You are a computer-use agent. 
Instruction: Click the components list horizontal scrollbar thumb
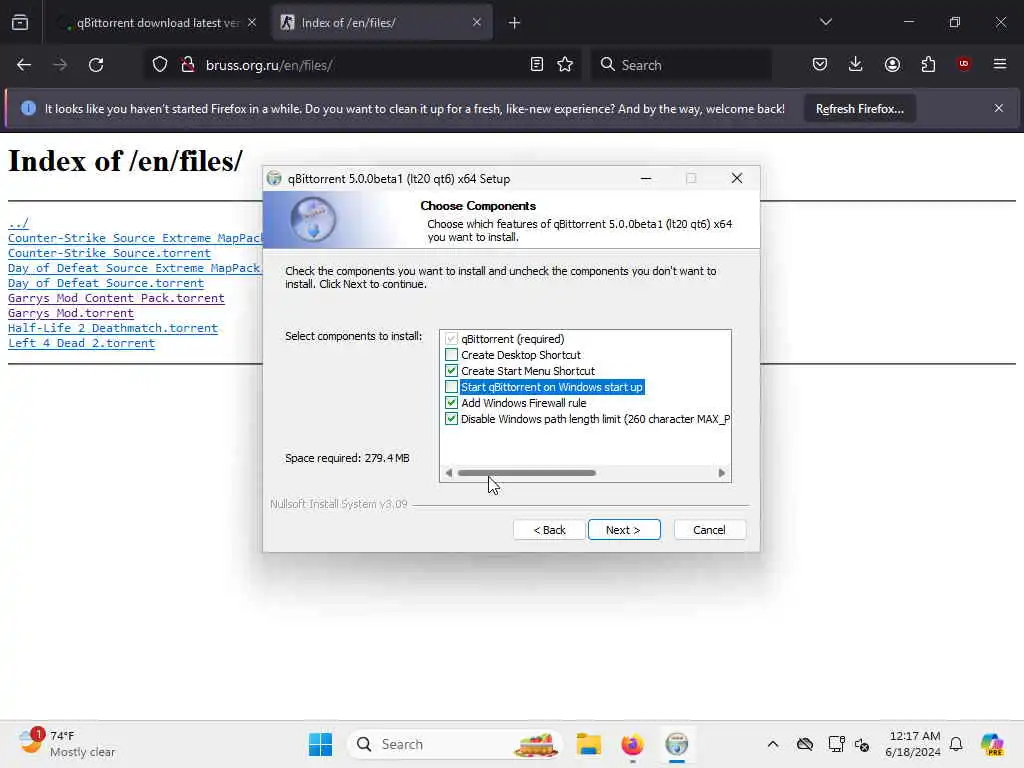click(x=526, y=473)
